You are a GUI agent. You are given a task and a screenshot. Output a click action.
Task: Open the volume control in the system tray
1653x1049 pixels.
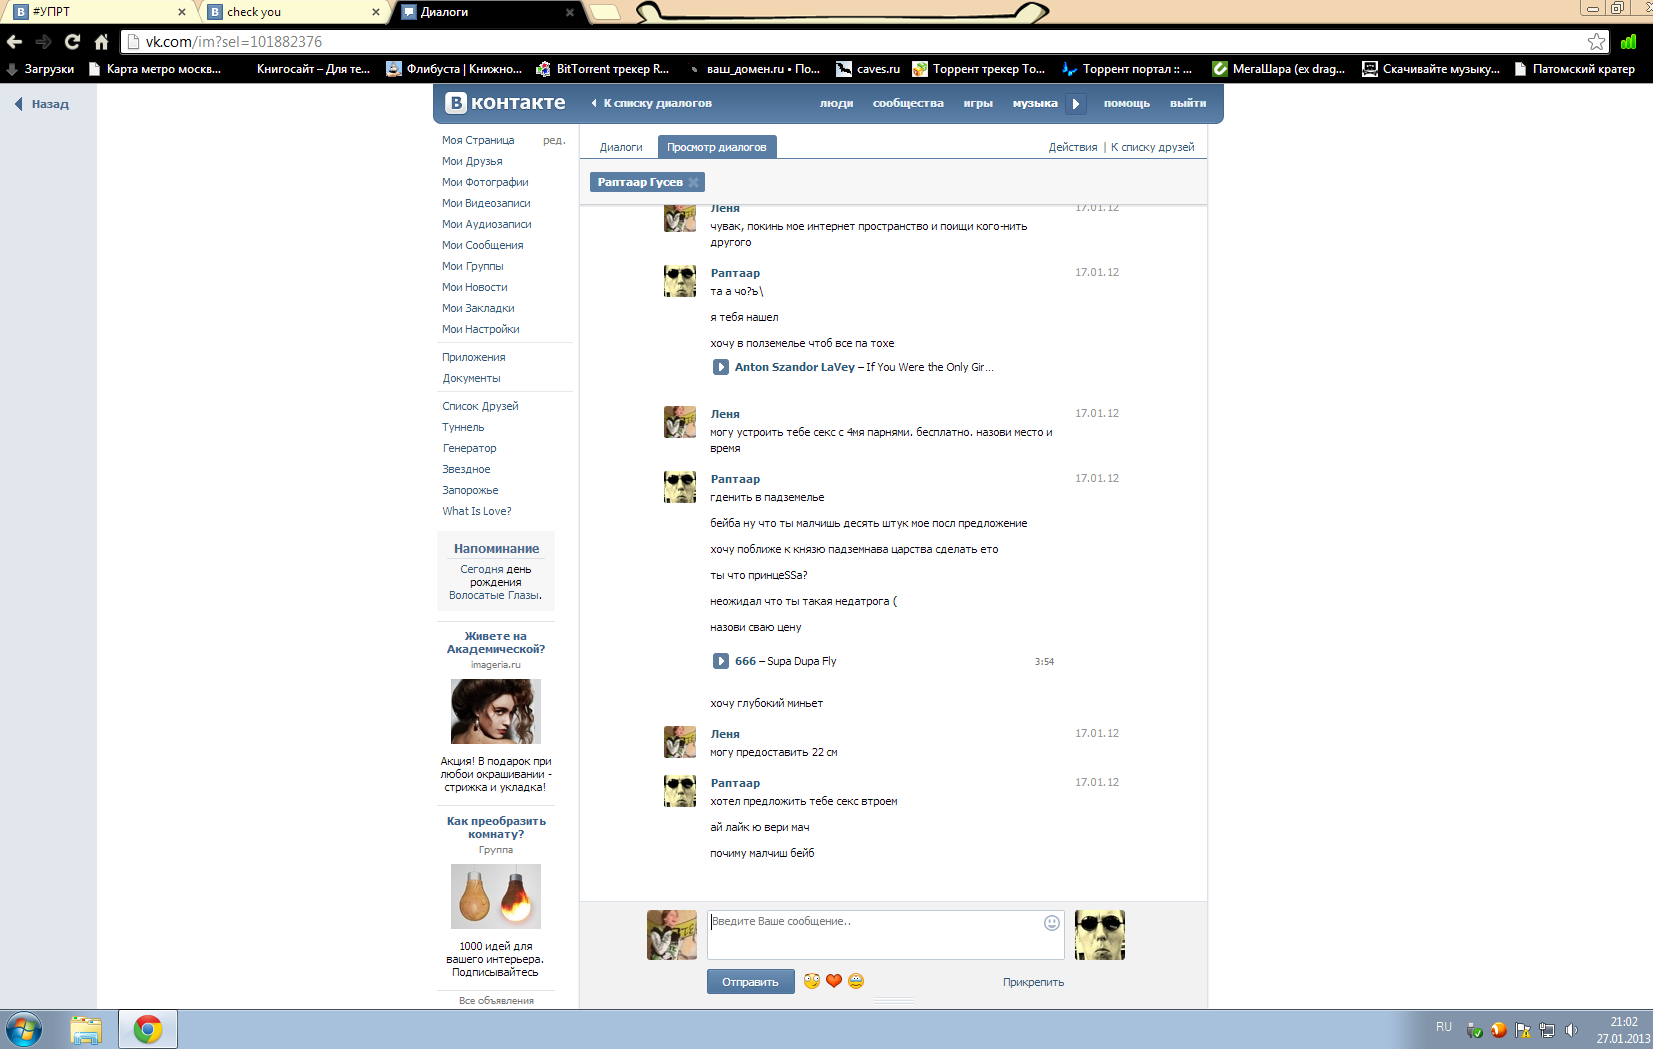pos(1571,1030)
